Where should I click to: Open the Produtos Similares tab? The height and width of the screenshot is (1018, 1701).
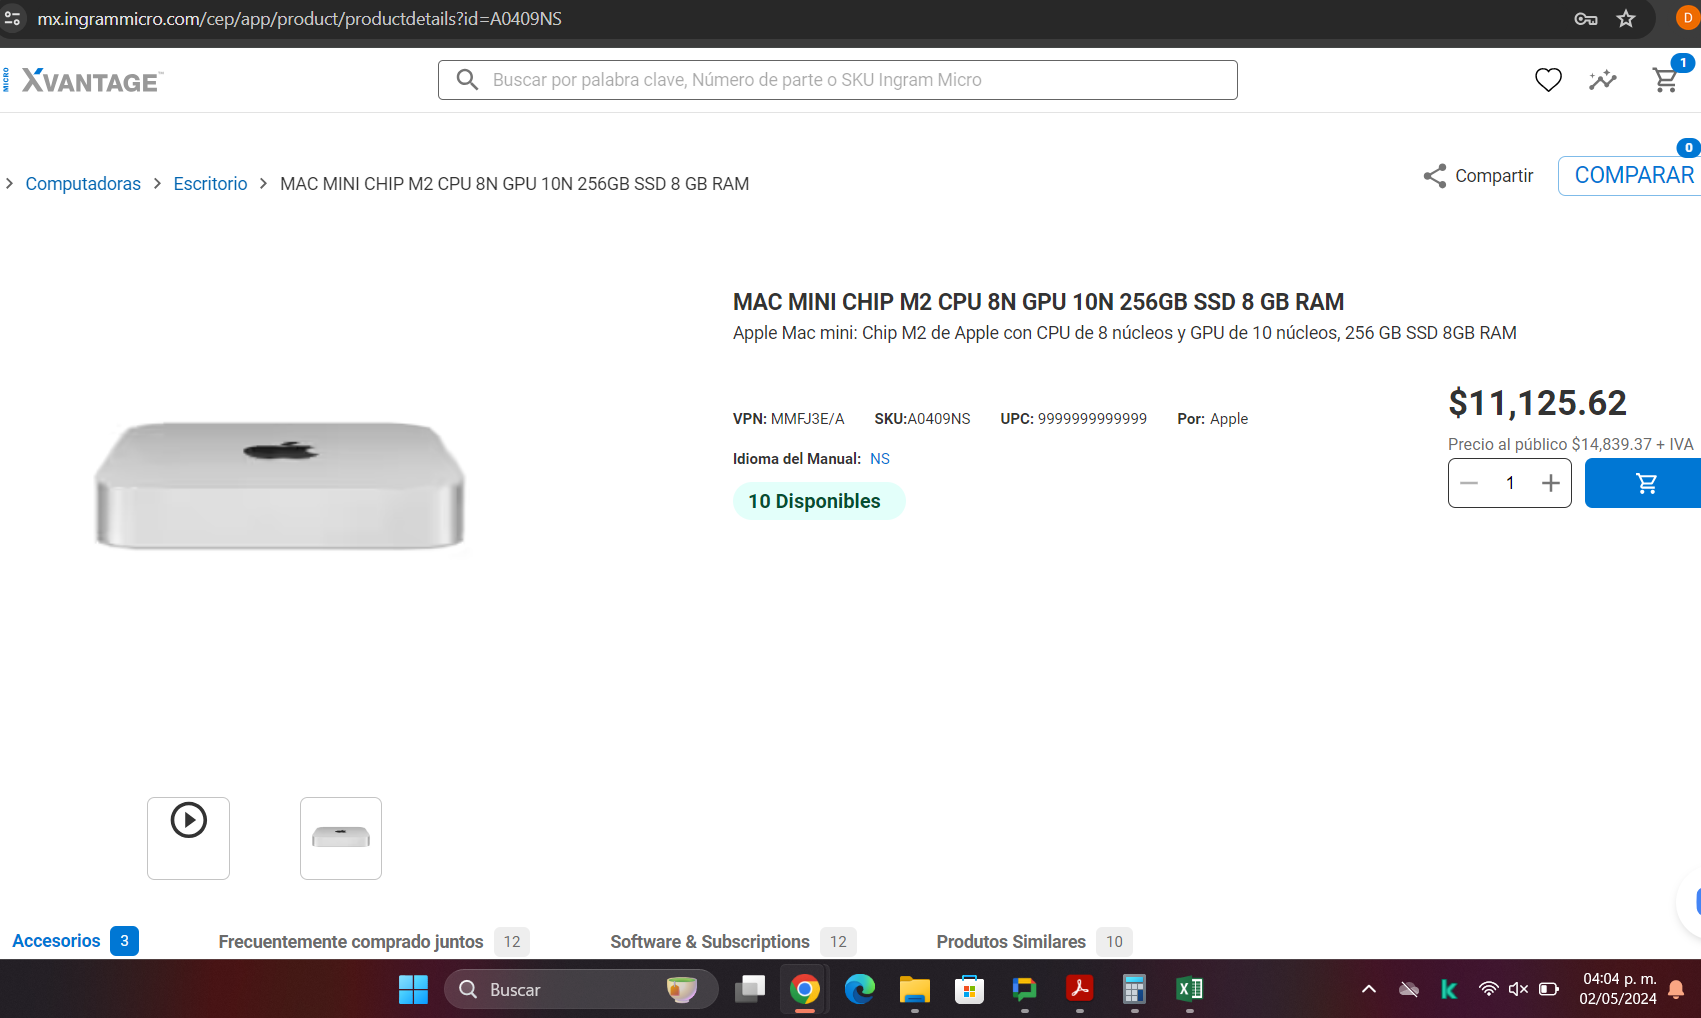tap(1034, 942)
